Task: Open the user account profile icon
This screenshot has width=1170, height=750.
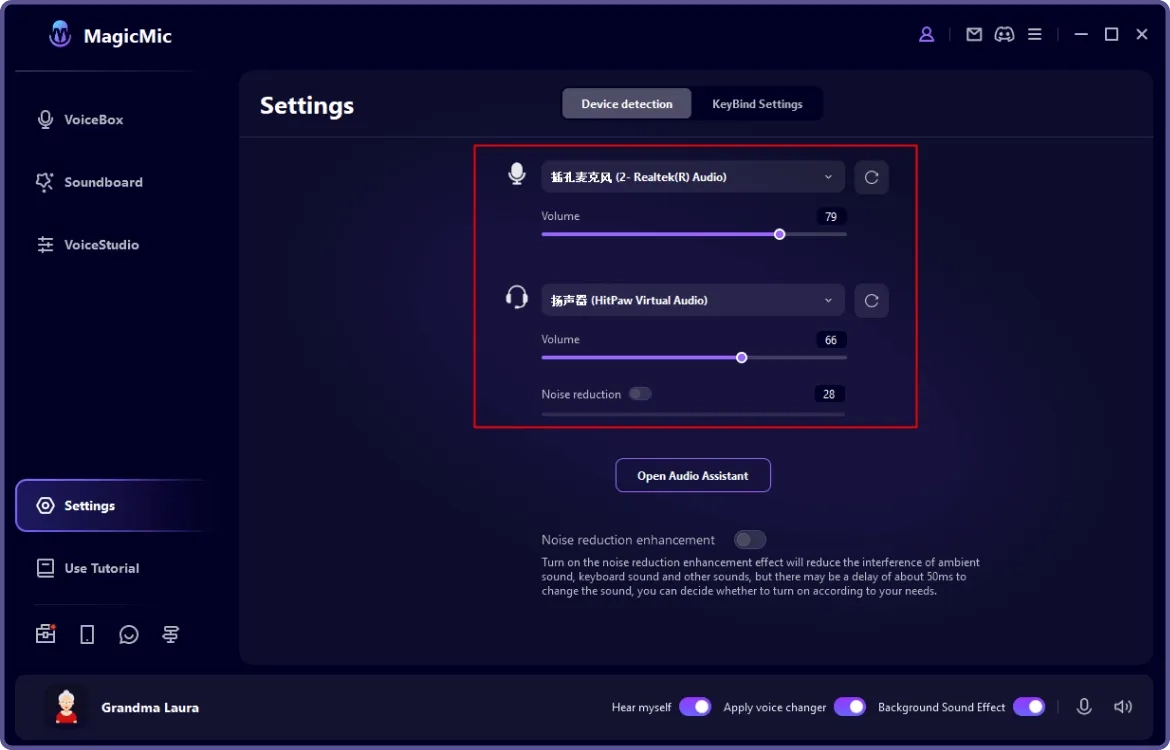Action: click(926, 33)
